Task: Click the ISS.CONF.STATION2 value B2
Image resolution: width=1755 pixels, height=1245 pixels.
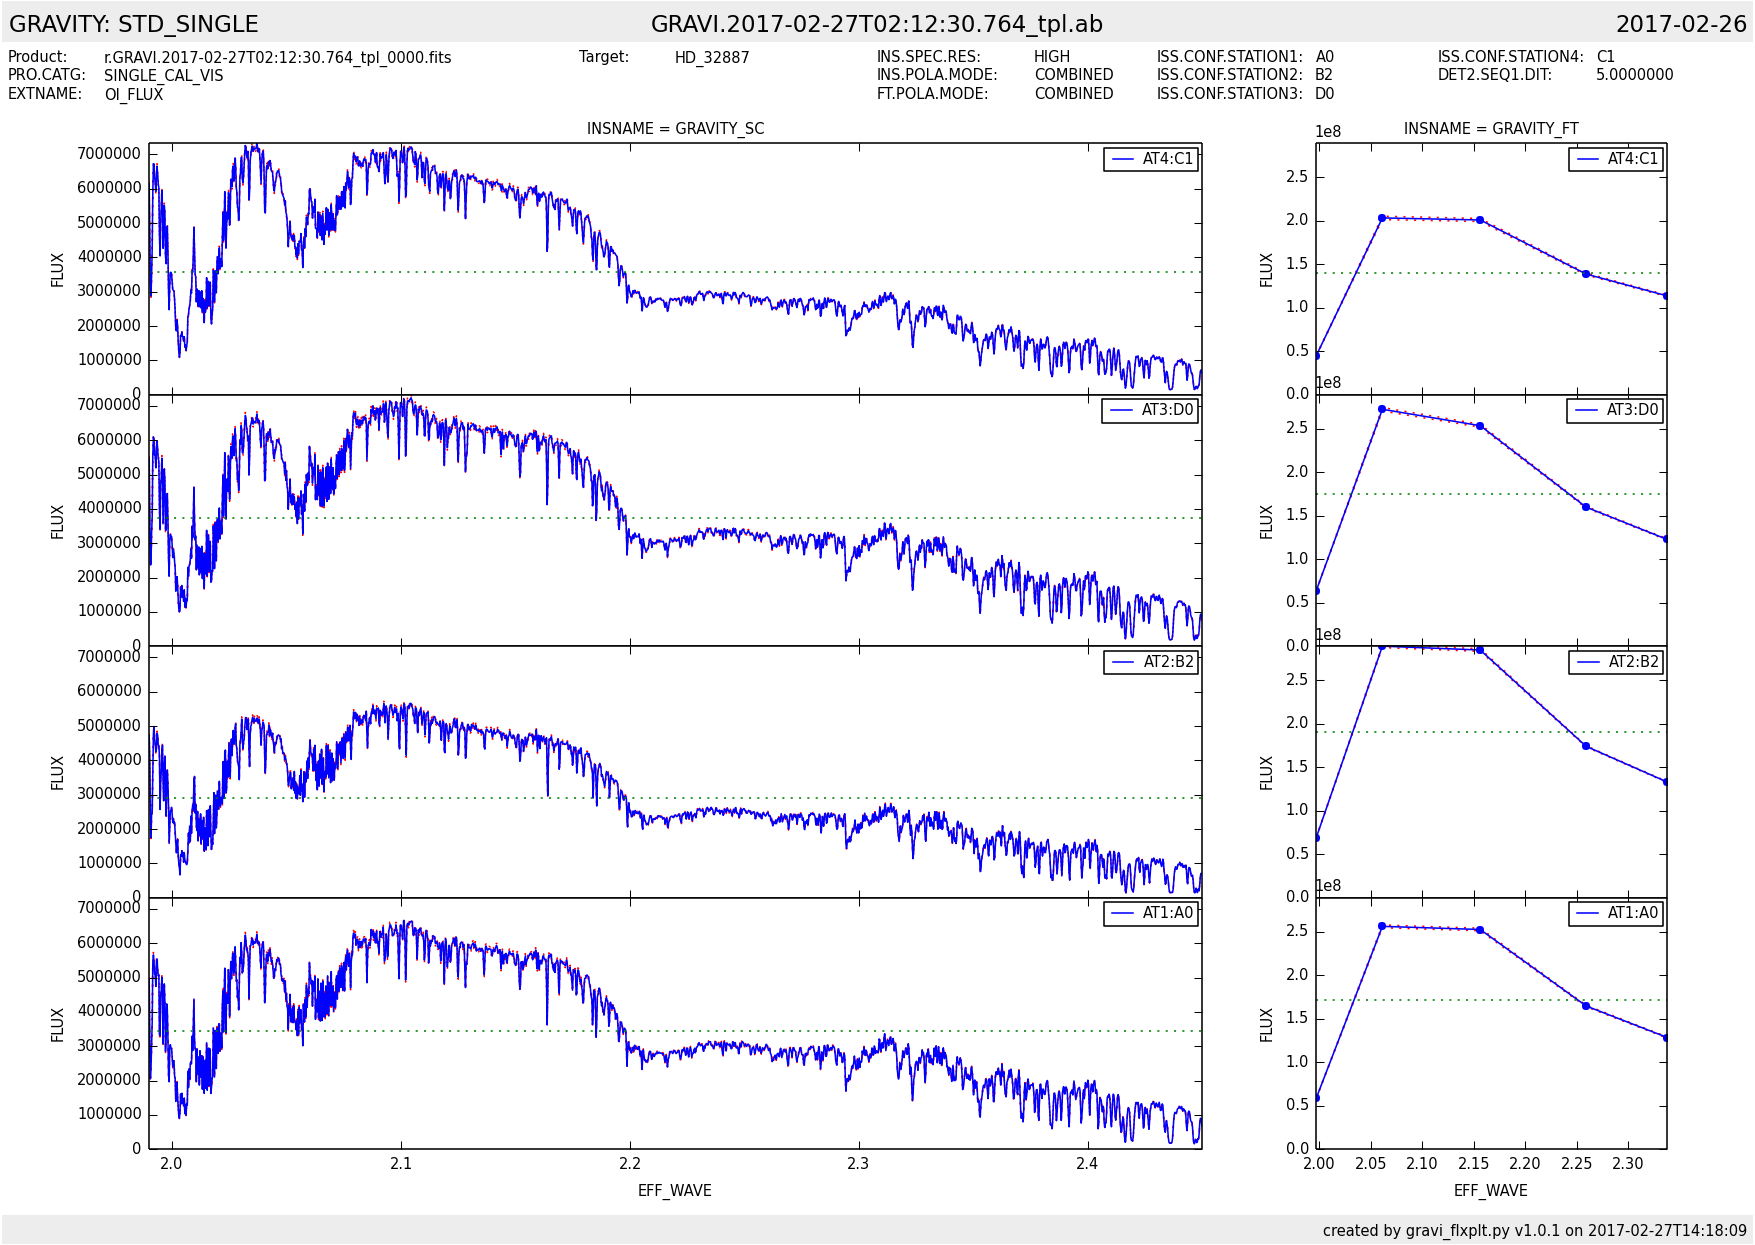Action: (1324, 75)
